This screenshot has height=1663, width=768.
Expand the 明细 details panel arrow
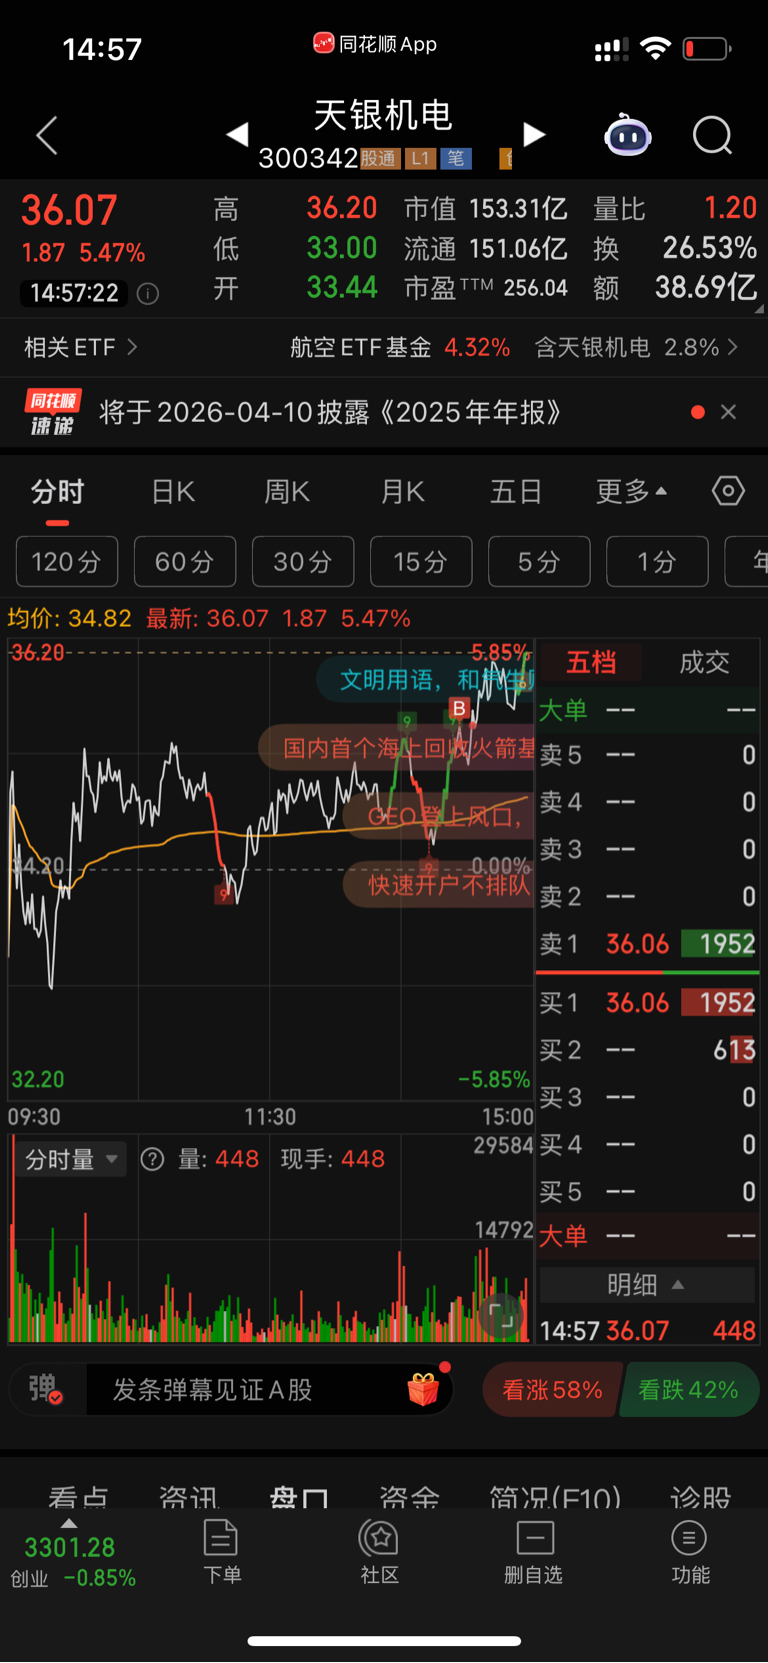[x=678, y=1284]
